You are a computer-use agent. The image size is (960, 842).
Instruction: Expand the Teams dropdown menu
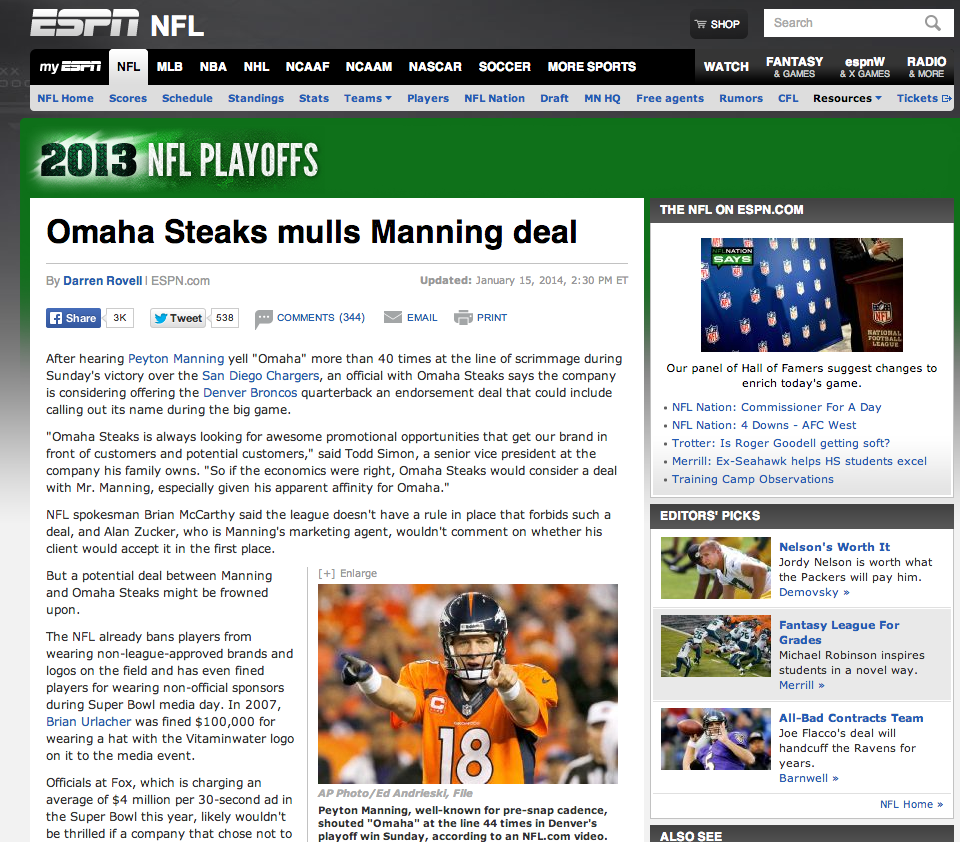coord(367,98)
